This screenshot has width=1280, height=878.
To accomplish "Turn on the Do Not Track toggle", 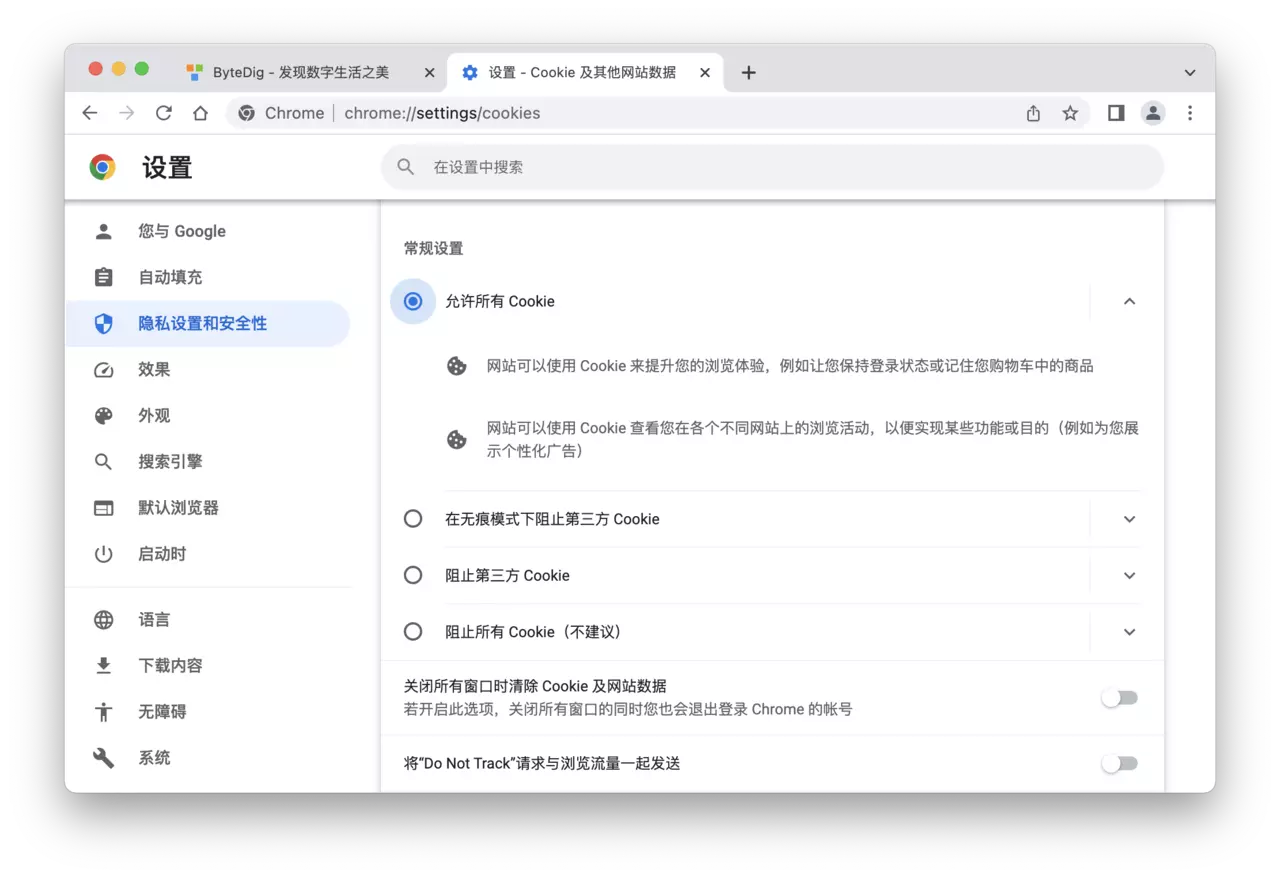I will 1119,764.
